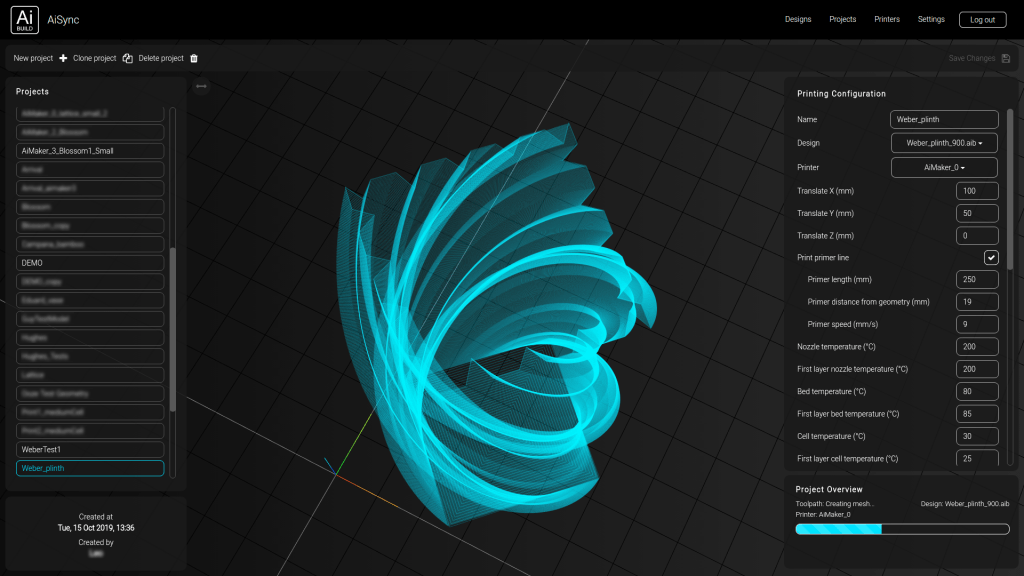Click the toolpath progress bar

point(903,529)
